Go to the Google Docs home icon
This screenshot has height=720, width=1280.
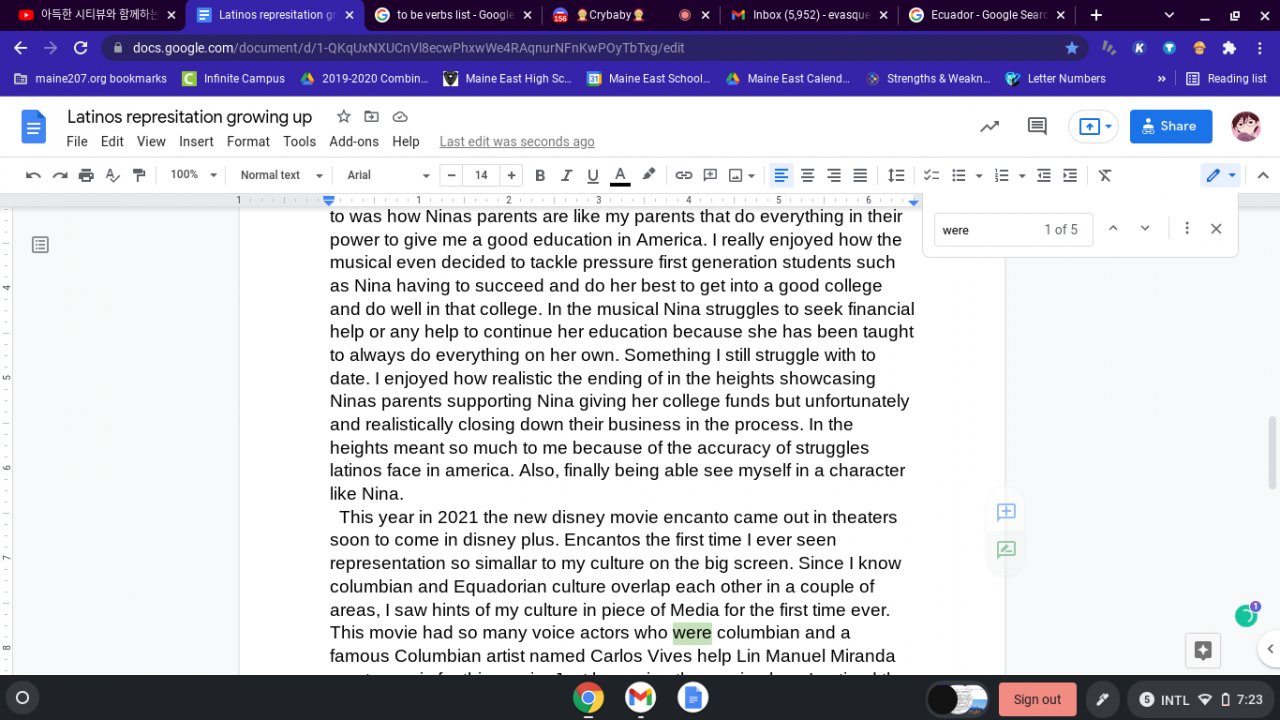(34, 127)
